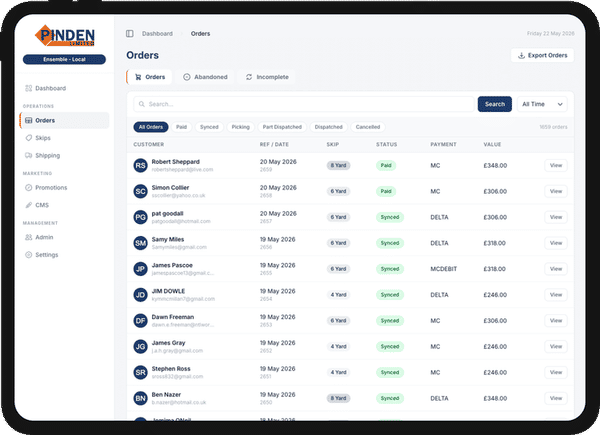The image size is (600, 435).
Task: Toggle the sidebar panel icon
Action: pyautogui.click(x=130, y=34)
